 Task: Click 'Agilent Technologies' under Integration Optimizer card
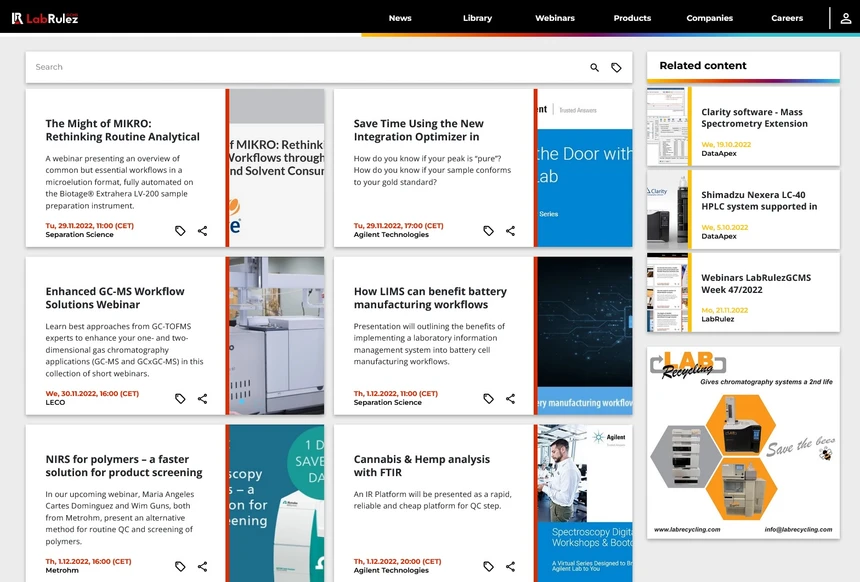391,235
